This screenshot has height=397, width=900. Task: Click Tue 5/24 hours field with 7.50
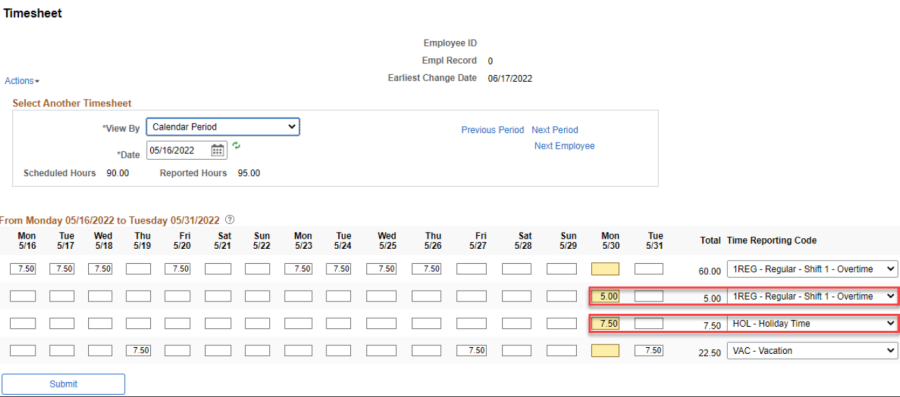point(339,269)
